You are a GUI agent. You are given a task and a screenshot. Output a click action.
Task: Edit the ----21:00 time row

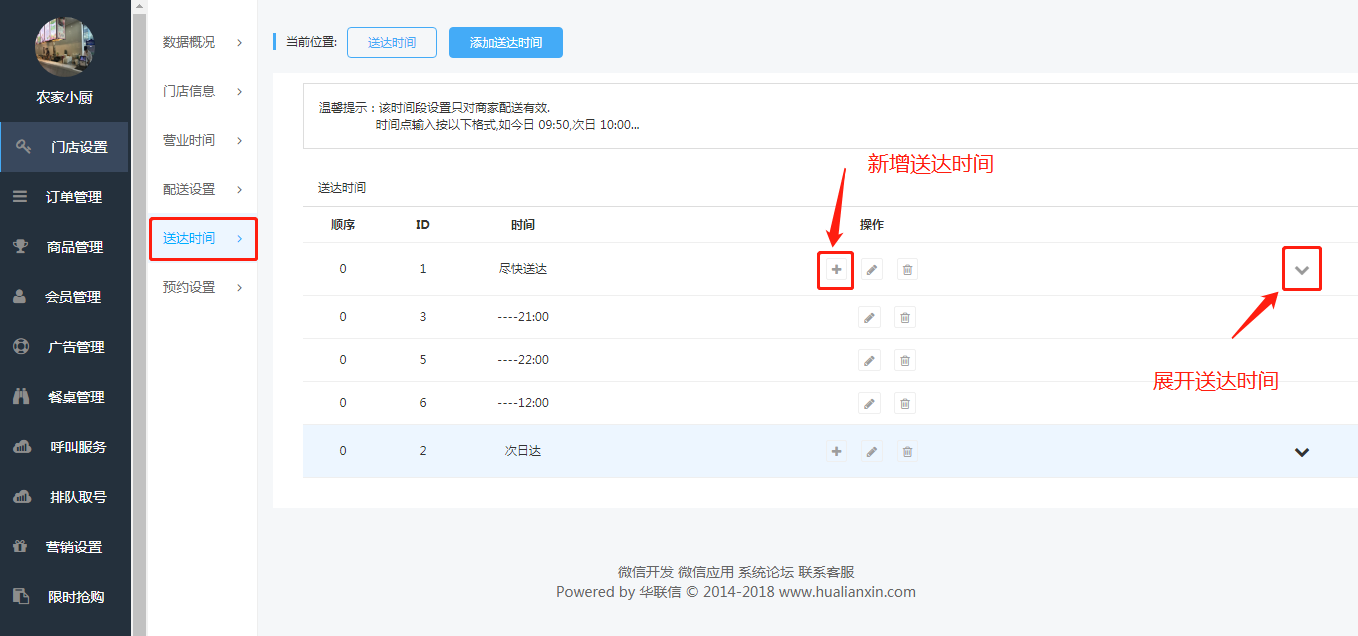pyautogui.click(x=870, y=318)
